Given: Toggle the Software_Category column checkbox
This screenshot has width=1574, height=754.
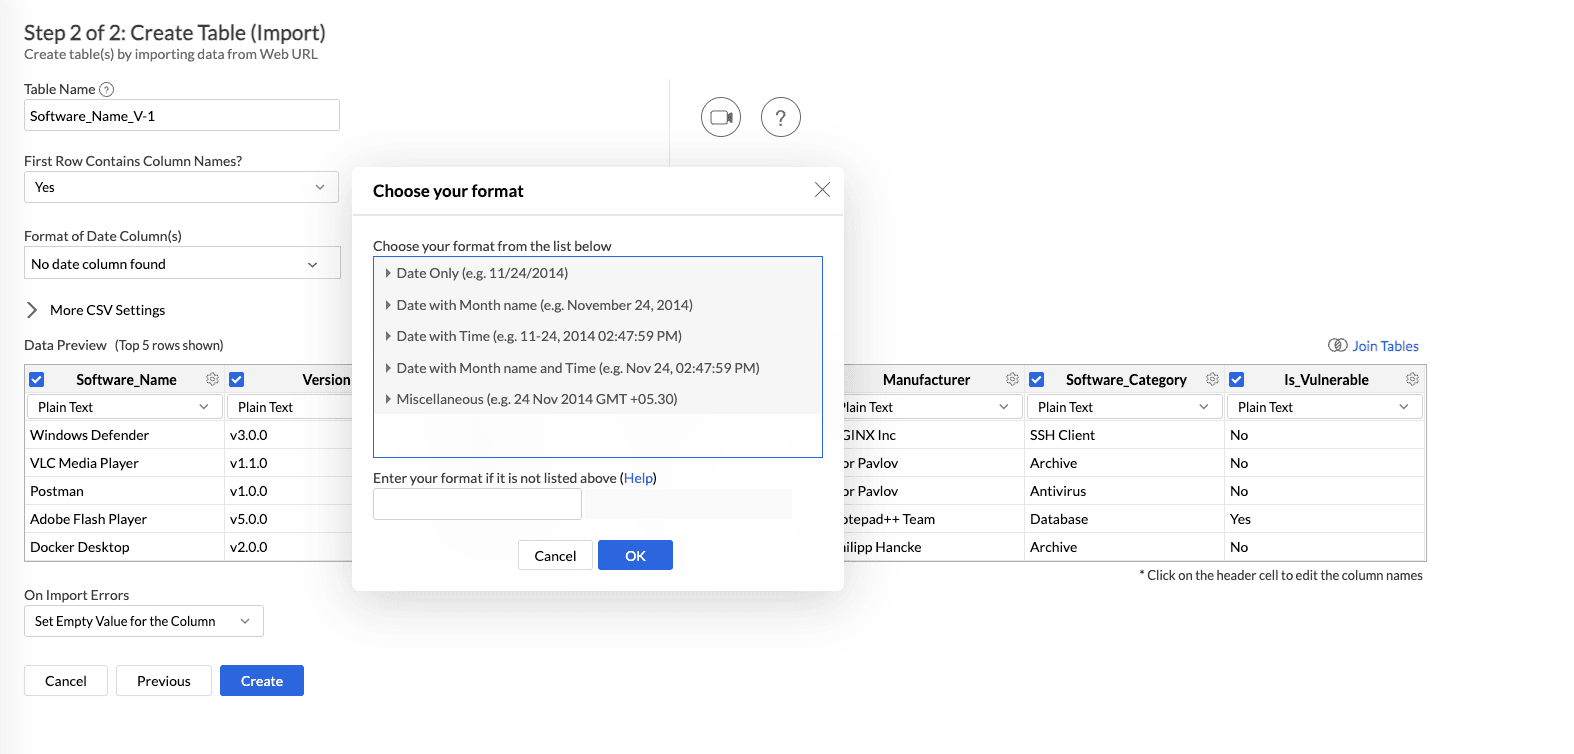Looking at the screenshot, I should pos(1037,380).
